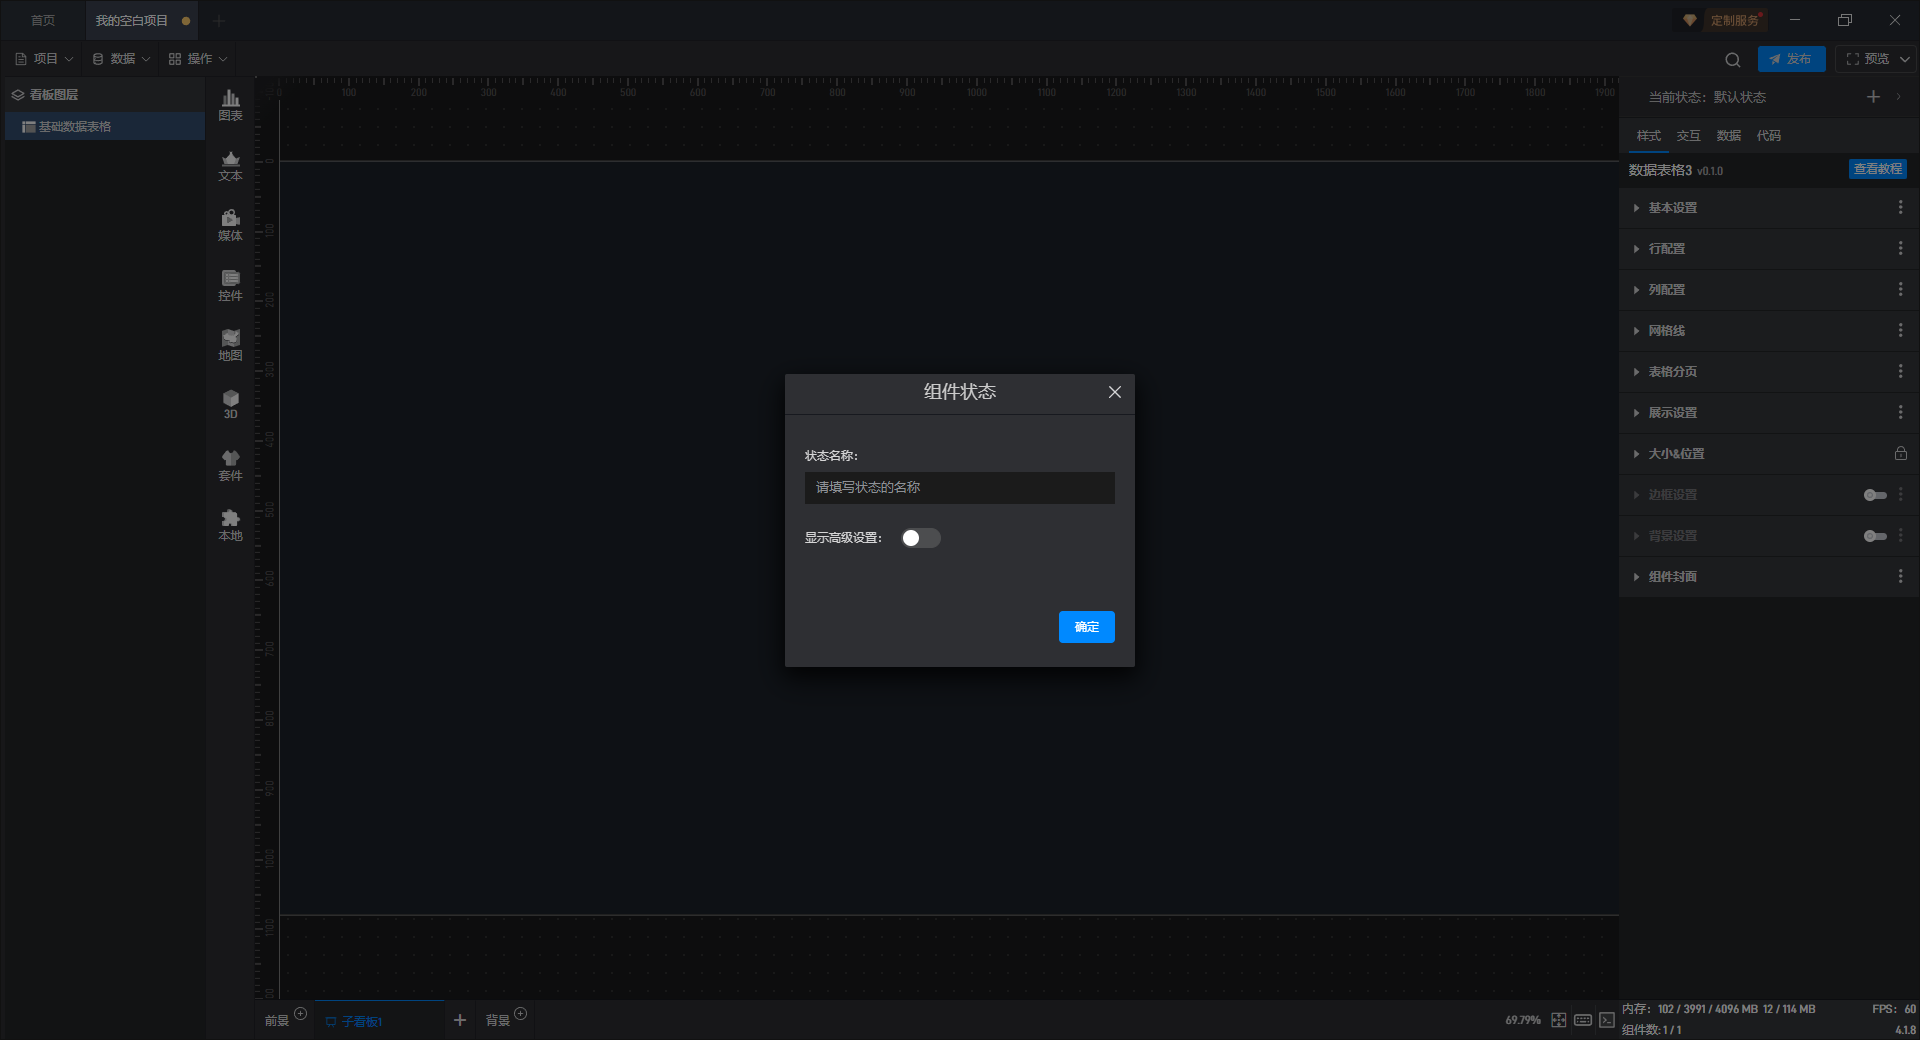The height and width of the screenshot is (1040, 1920).
Task: Open the console icon in bottom bar
Action: (x=1607, y=1020)
